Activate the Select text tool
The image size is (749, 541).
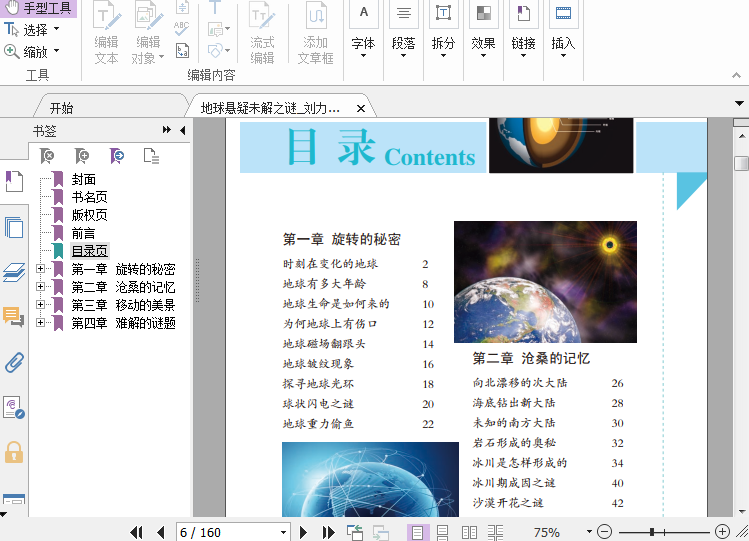coord(26,30)
